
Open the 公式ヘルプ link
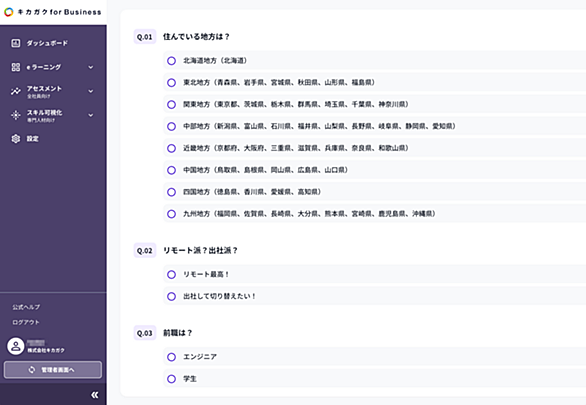[x=26, y=307]
